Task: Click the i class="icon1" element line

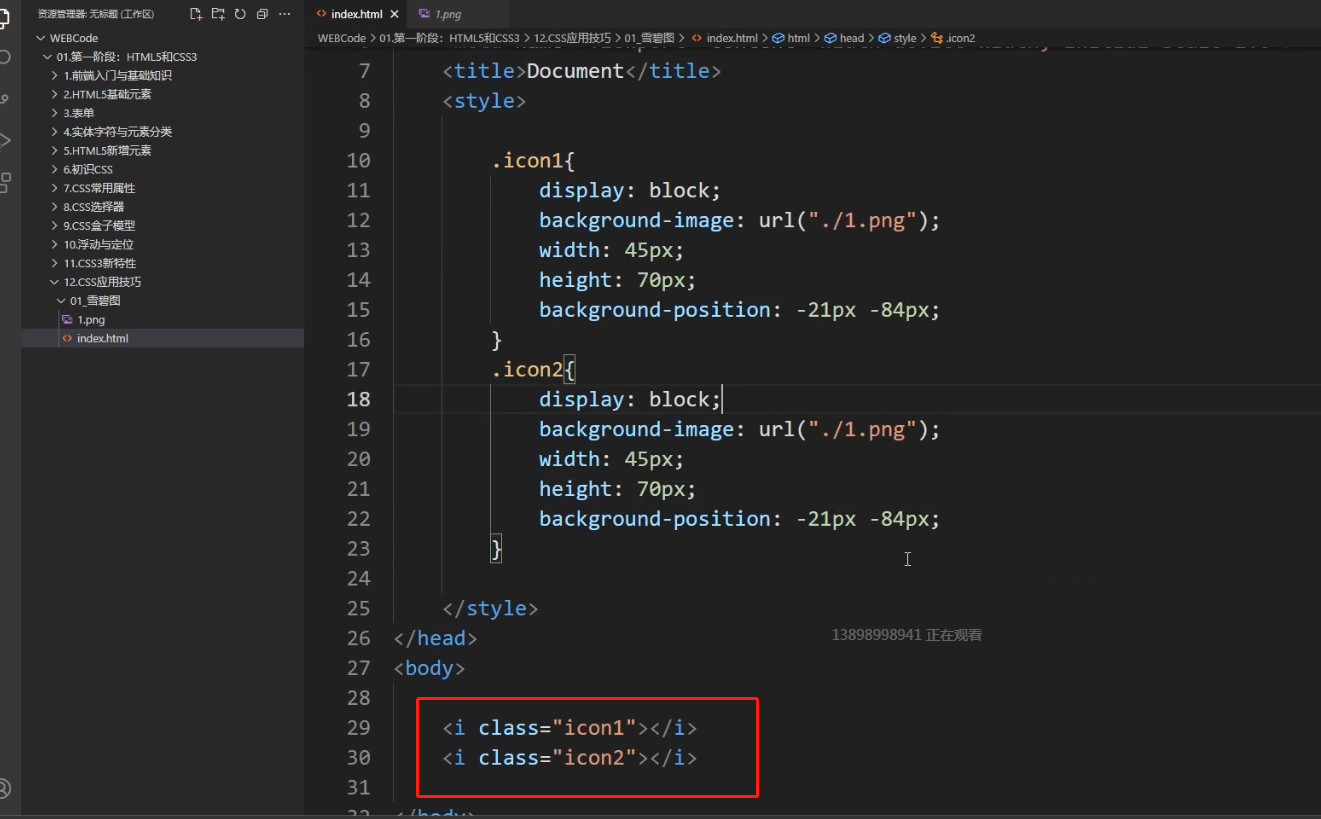Action: [x=570, y=728]
